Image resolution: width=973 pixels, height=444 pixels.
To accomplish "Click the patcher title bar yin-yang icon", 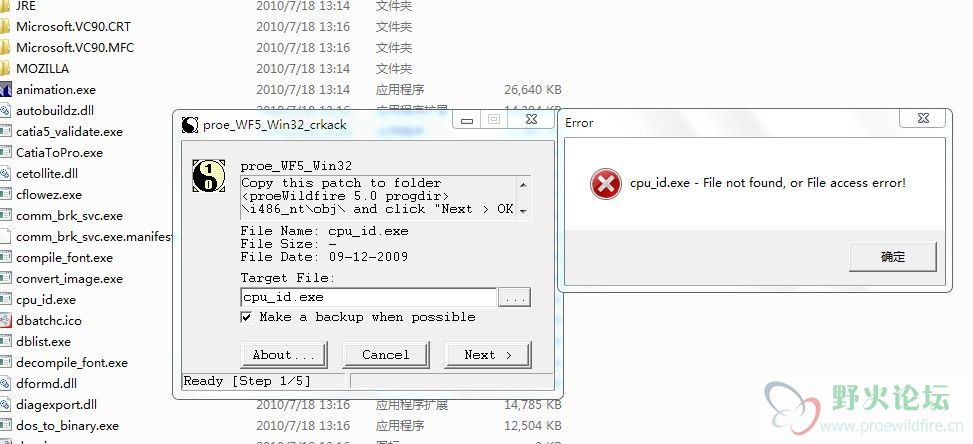I will pyautogui.click(x=190, y=125).
